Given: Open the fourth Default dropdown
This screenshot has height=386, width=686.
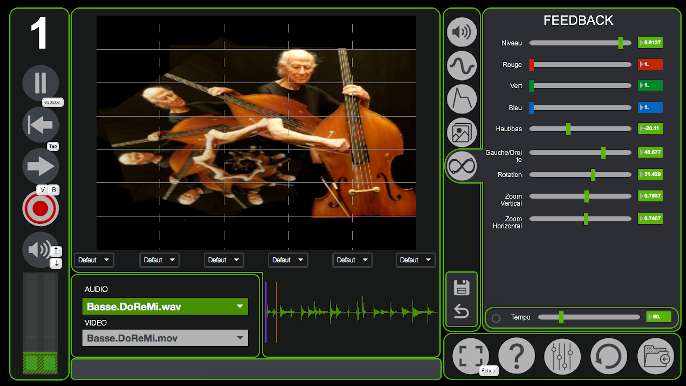Looking at the screenshot, I should 288,260.
